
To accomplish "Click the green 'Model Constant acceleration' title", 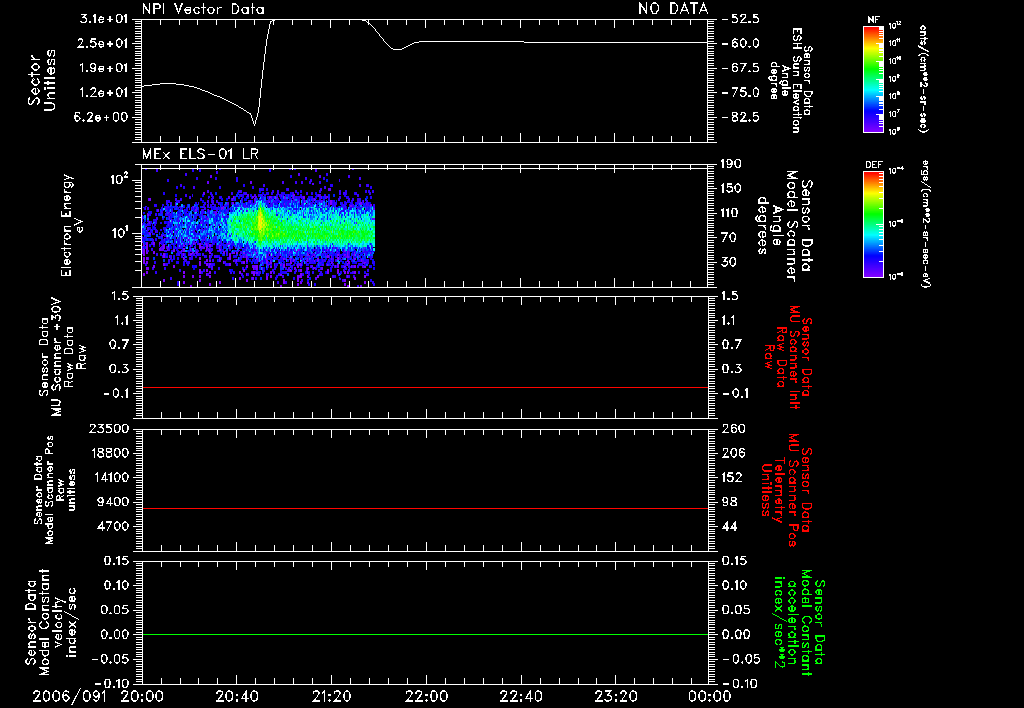I will tap(800, 623).
